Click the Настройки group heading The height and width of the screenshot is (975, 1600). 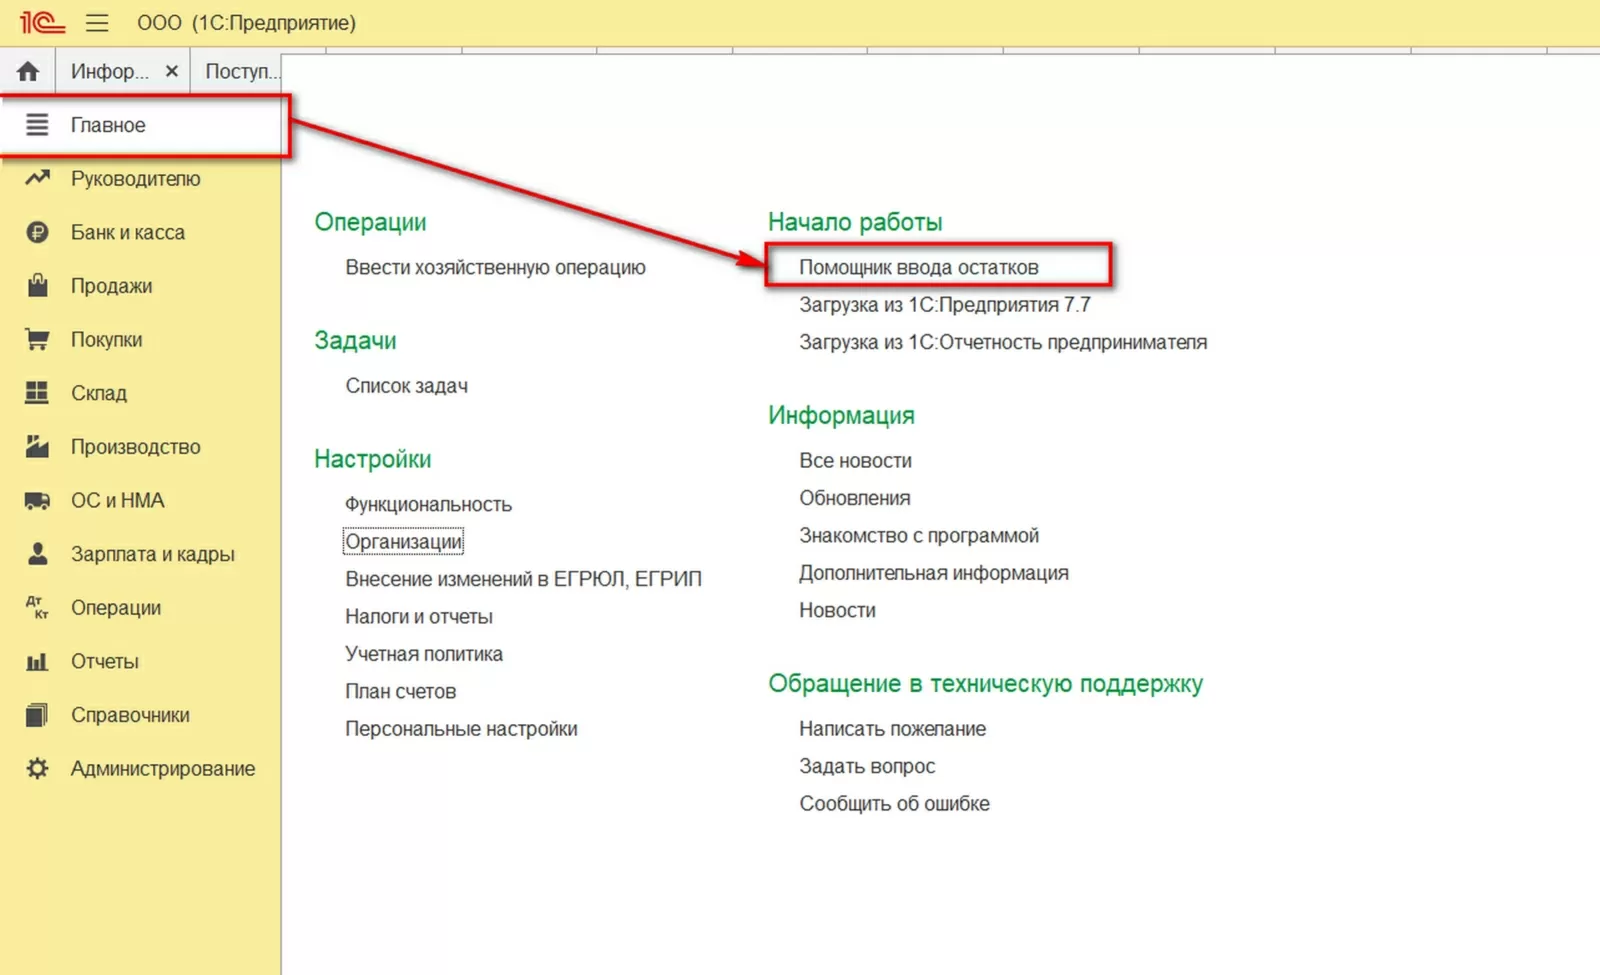(x=372, y=459)
